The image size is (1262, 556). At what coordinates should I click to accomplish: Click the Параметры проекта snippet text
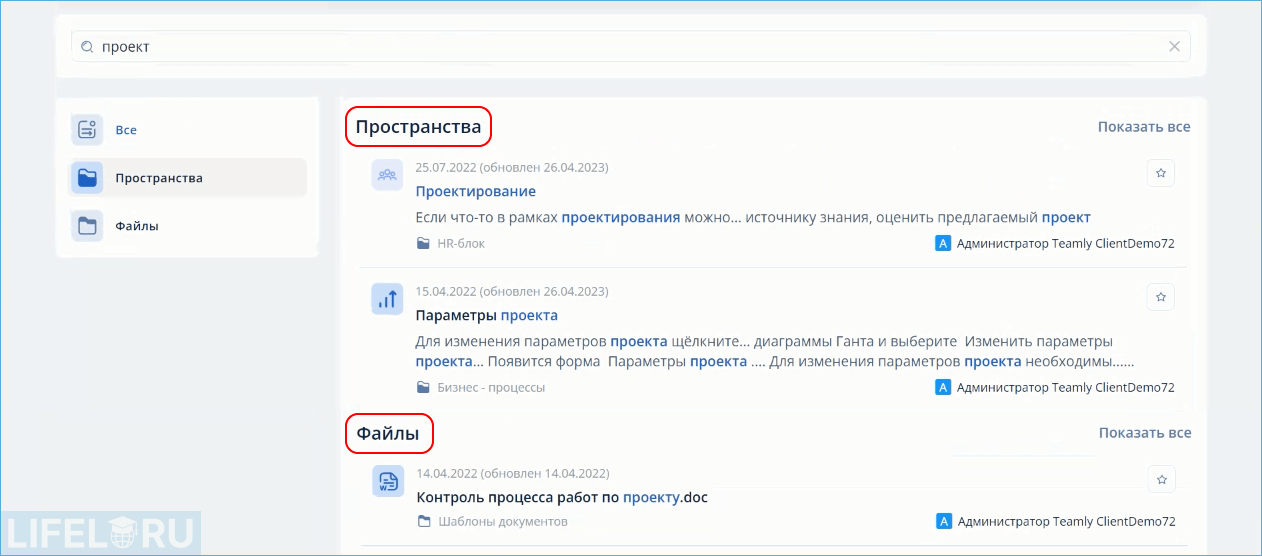[x=775, y=351]
